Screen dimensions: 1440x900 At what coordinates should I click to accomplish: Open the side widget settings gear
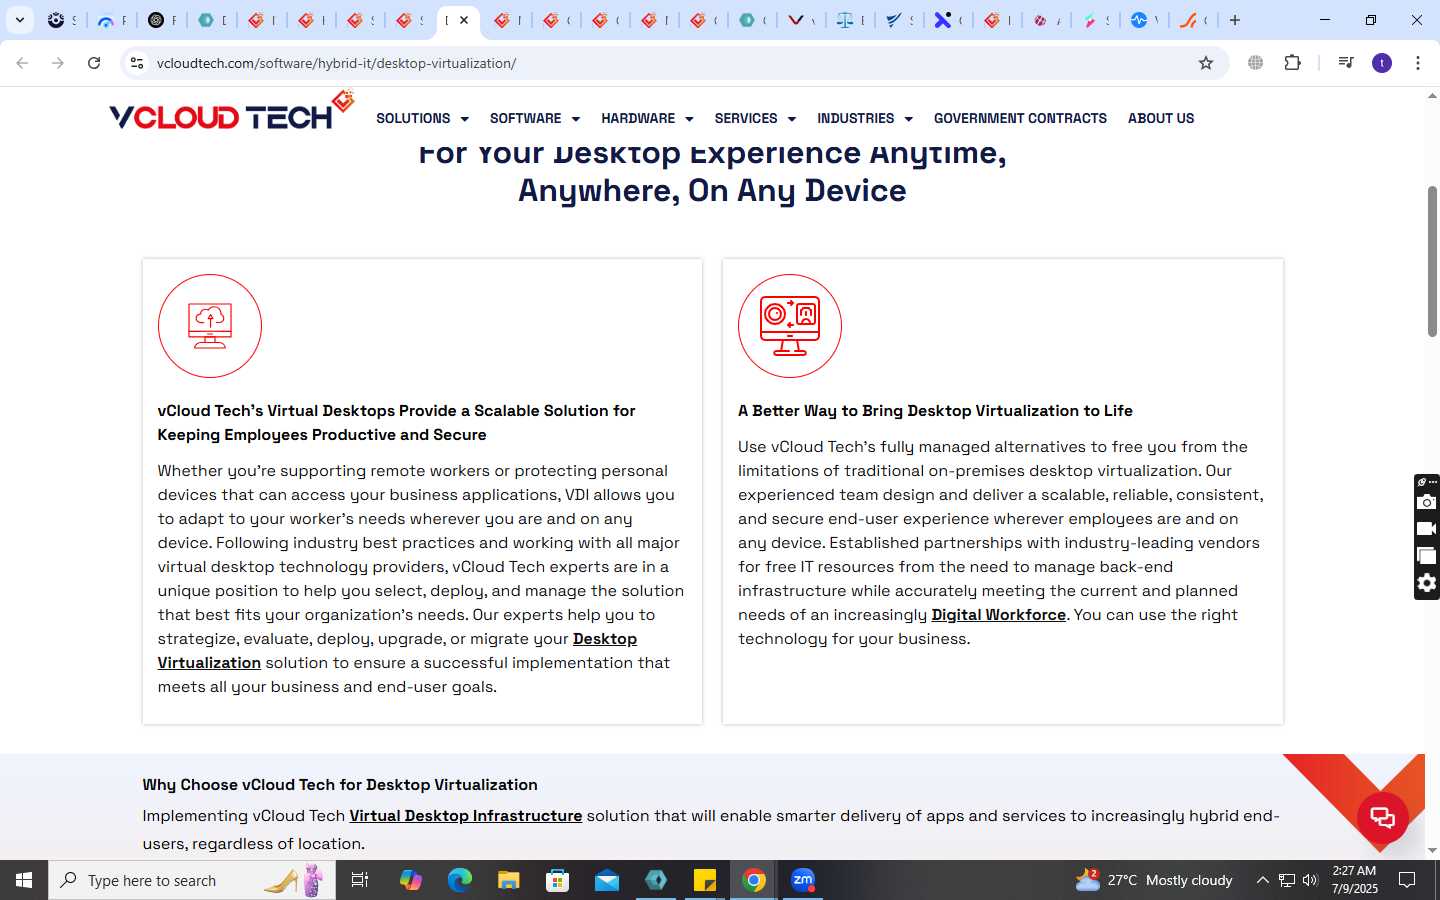click(1427, 583)
